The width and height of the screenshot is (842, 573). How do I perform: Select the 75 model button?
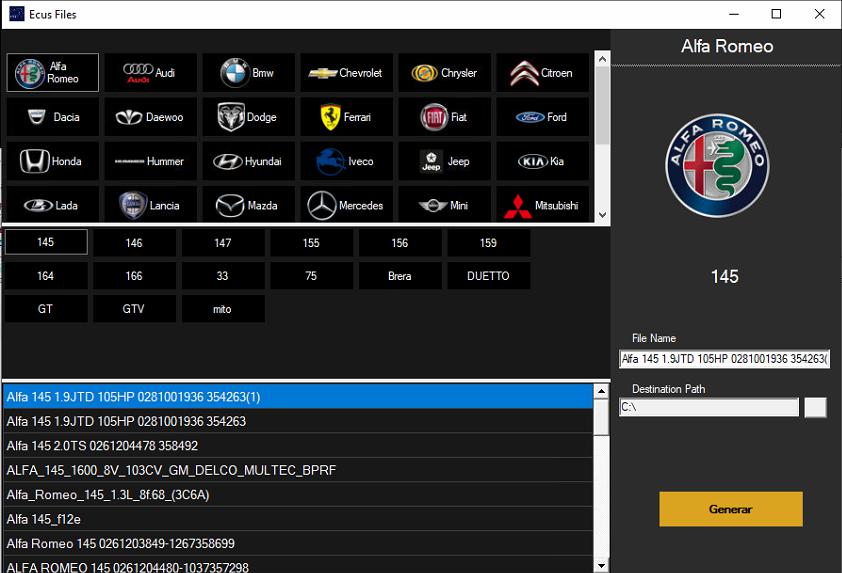tap(311, 275)
